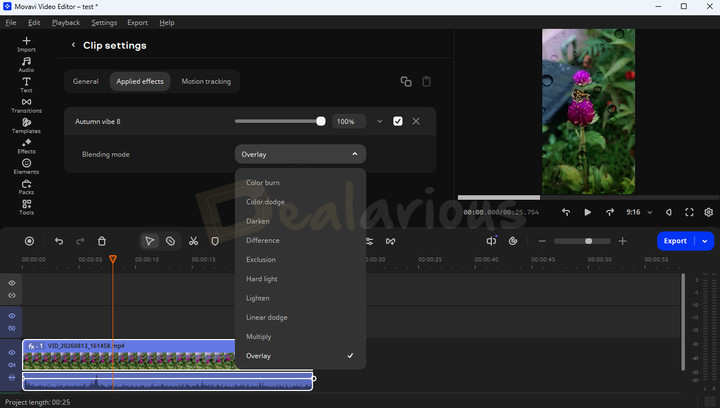Image resolution: width=720 pixels, height=408 pixels.
Task: Delete the selected clip
Action: (x=102, y=241)
